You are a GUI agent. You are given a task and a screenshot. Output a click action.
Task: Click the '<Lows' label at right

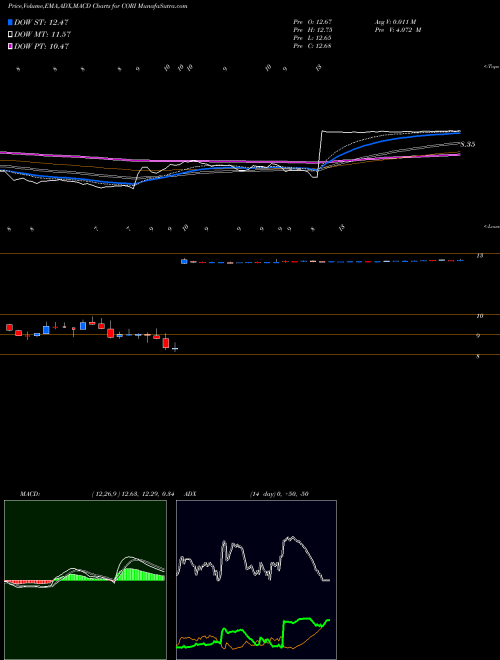pos(492,226)
